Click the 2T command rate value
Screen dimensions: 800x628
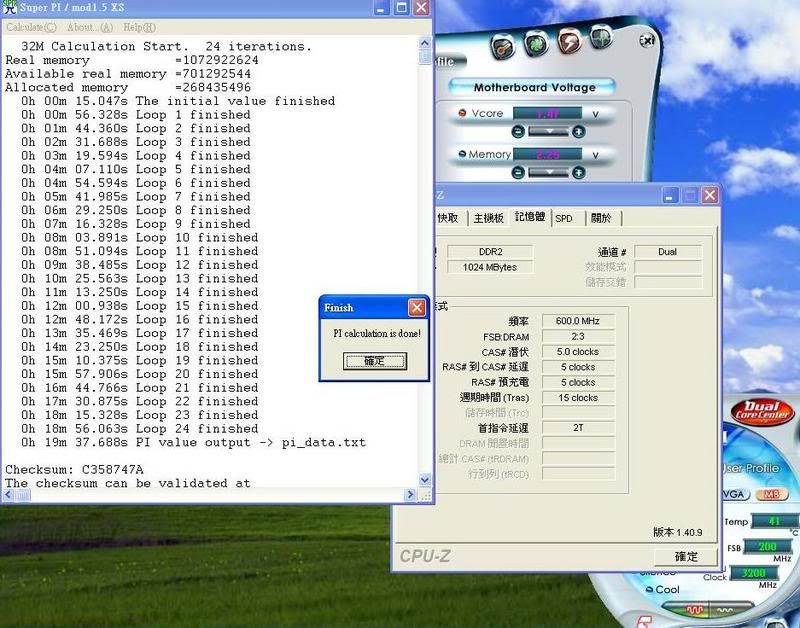tap(578, 428)
